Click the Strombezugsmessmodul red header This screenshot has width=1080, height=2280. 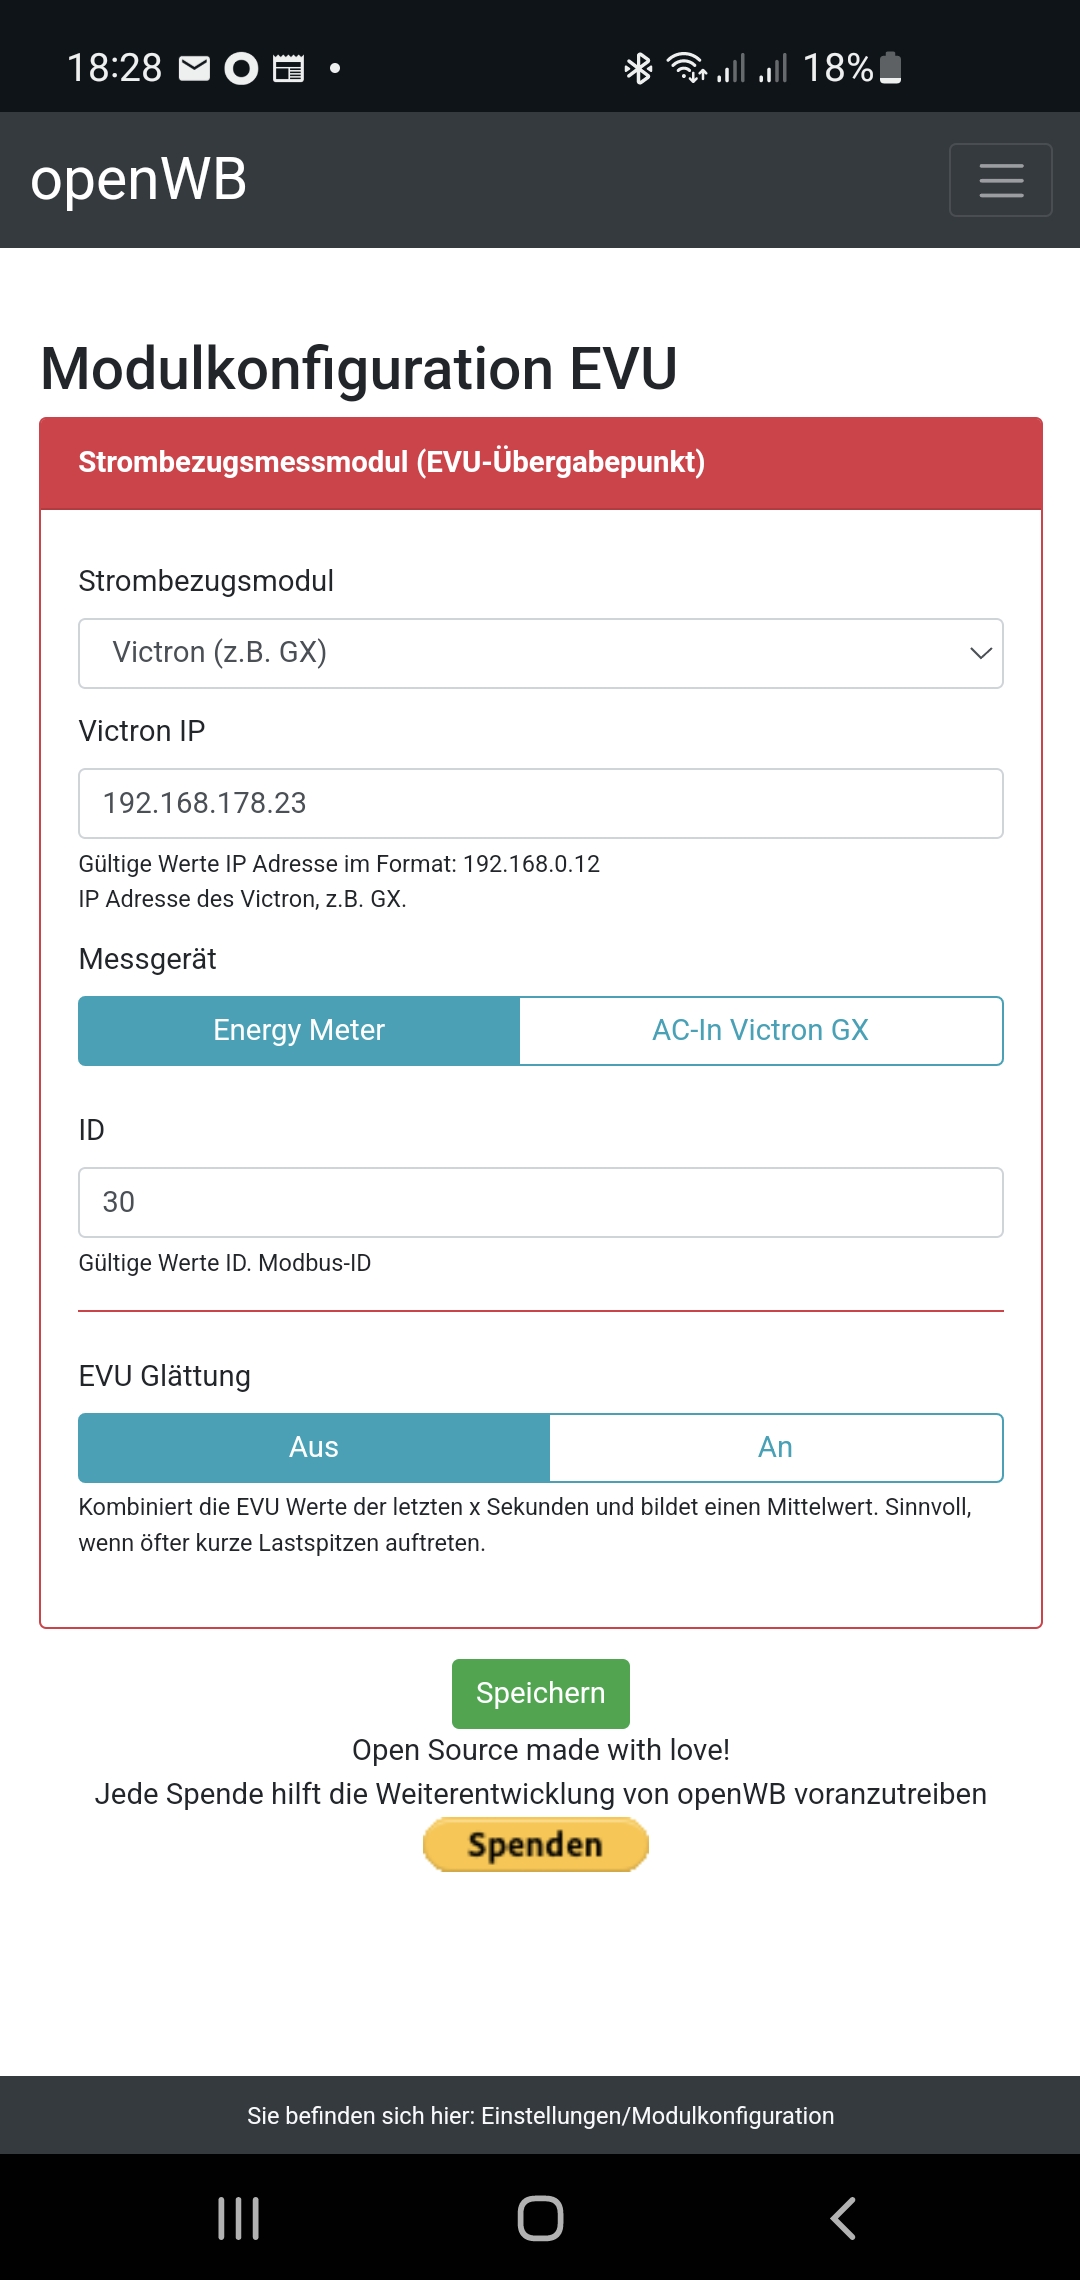[541, 463]
